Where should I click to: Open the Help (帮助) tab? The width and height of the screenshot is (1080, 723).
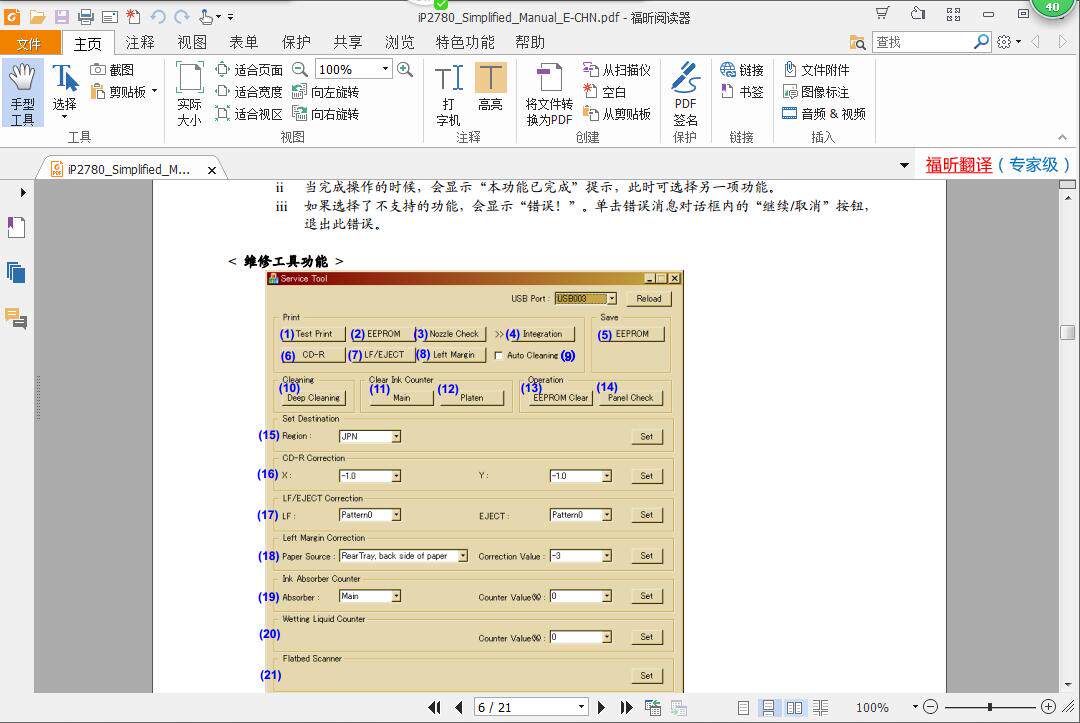(x=530, y=43)
